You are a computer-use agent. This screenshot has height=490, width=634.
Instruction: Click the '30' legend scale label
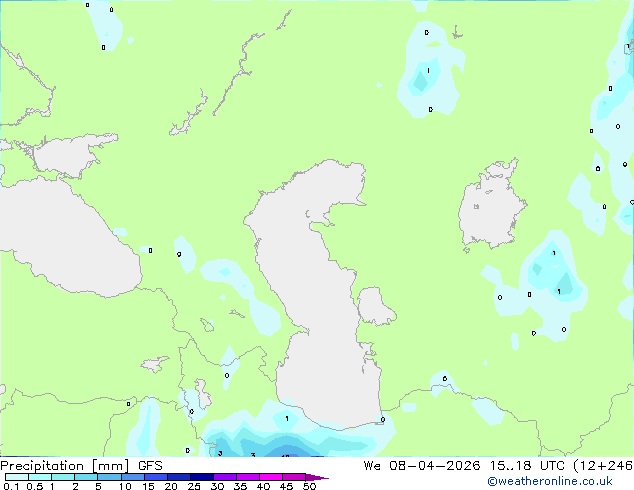click(x=217, y=486)
